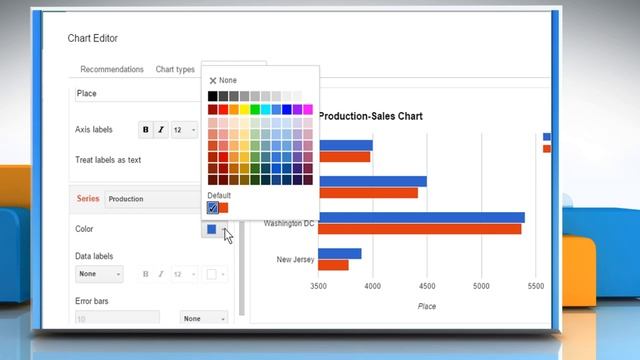Select the orange Default color swatch
The width and height of the screenshot is (640, 360).
pos(224,208)
